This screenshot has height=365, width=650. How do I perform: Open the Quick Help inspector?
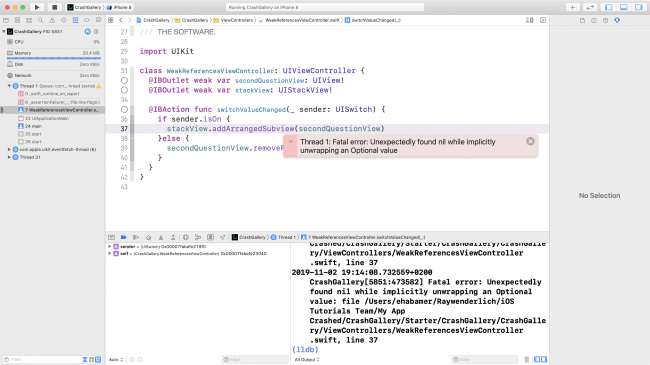click(x=606, y=20)
